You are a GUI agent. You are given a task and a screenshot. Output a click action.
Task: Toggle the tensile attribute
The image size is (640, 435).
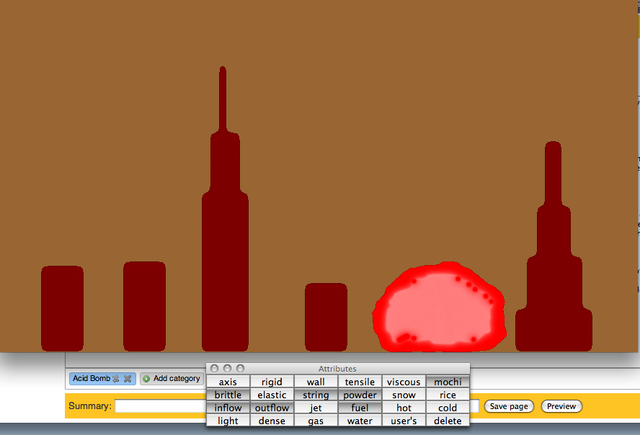360,382
